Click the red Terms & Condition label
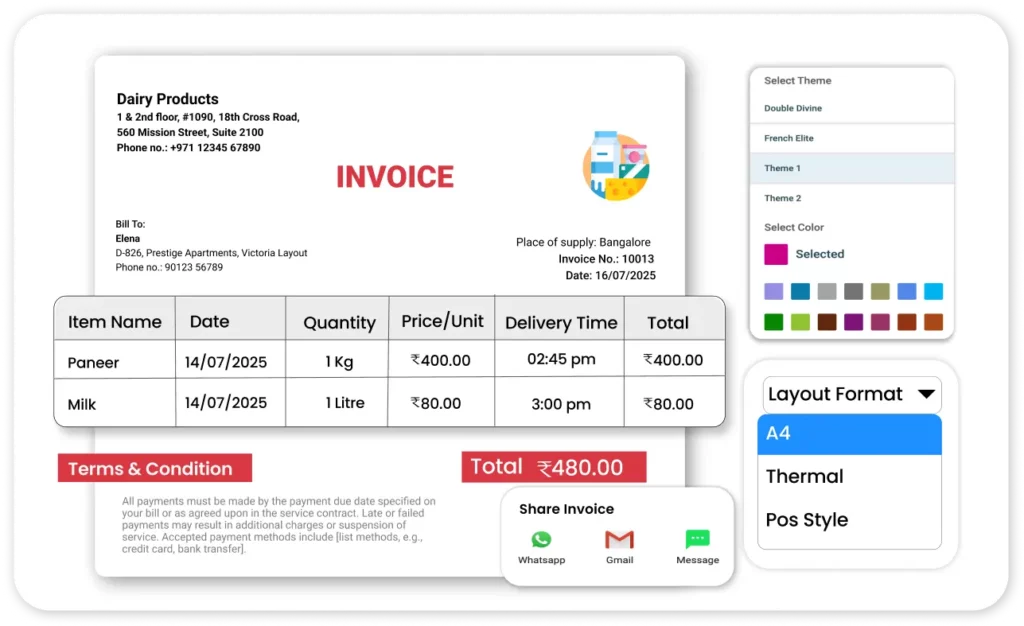1024x626 pixels. coord(154,468)
